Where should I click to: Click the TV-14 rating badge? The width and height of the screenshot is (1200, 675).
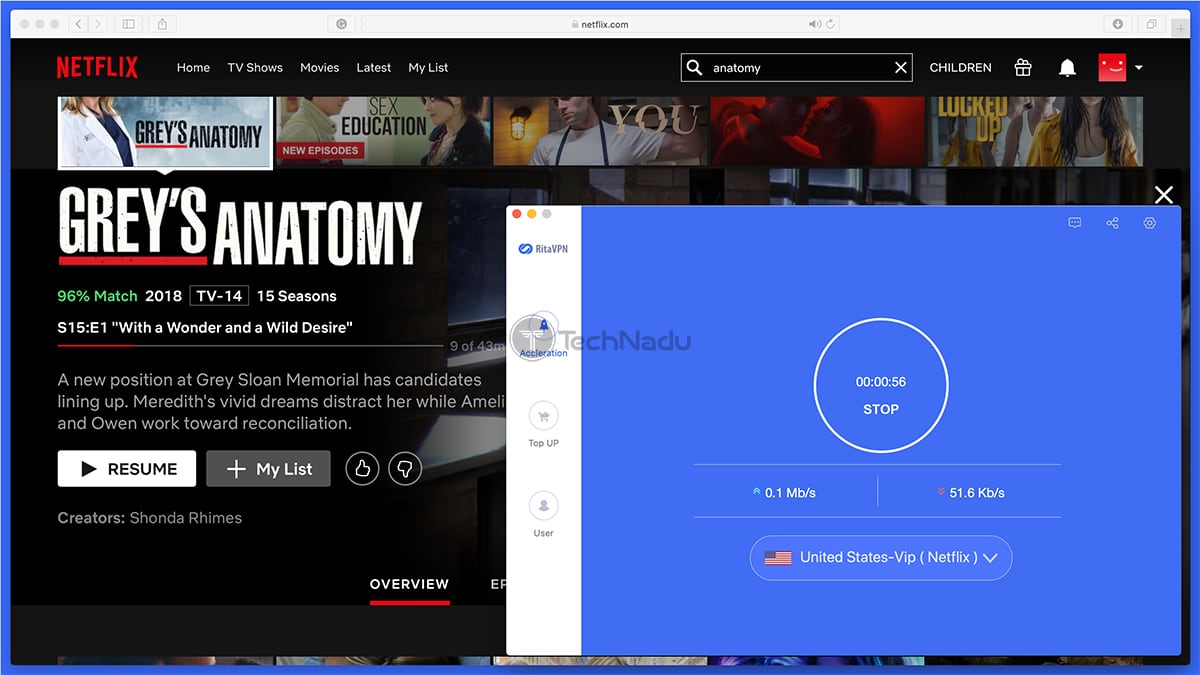point(218,296)
